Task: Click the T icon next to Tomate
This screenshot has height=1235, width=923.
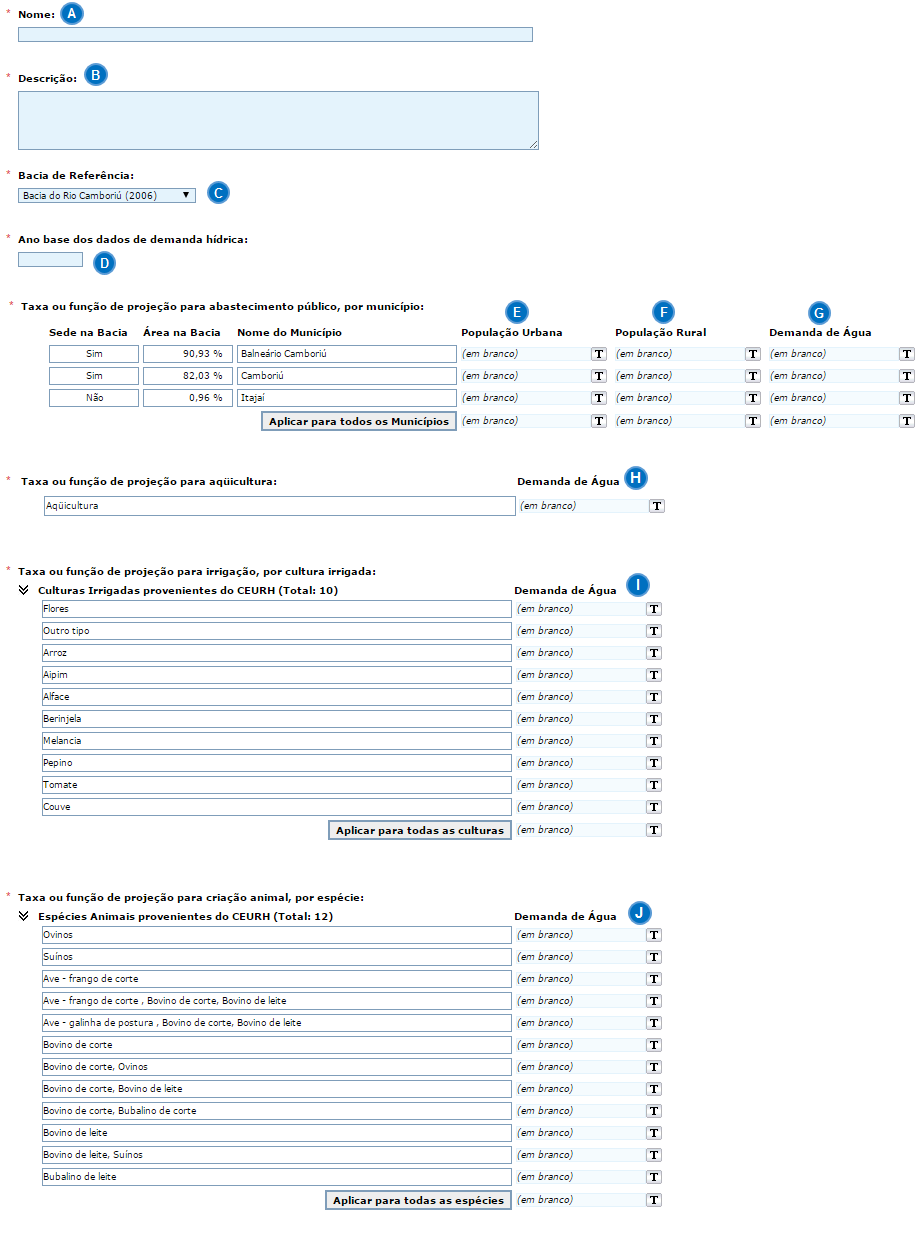Action: coord(654,785)
